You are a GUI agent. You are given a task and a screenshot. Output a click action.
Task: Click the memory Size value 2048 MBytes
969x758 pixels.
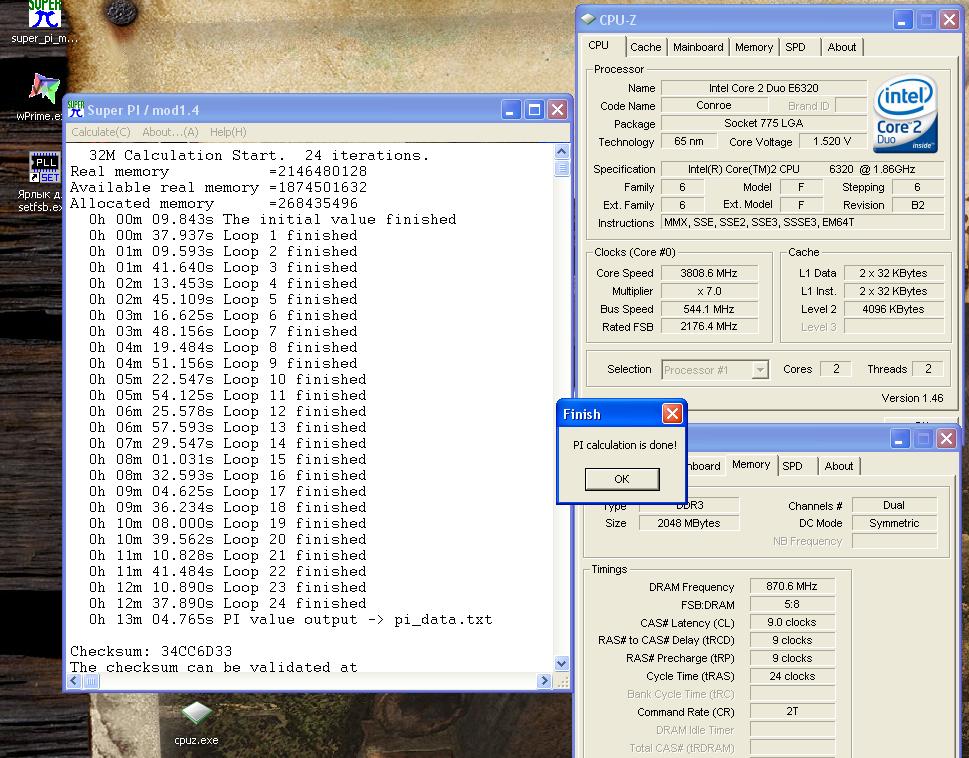tap(689, 523)
